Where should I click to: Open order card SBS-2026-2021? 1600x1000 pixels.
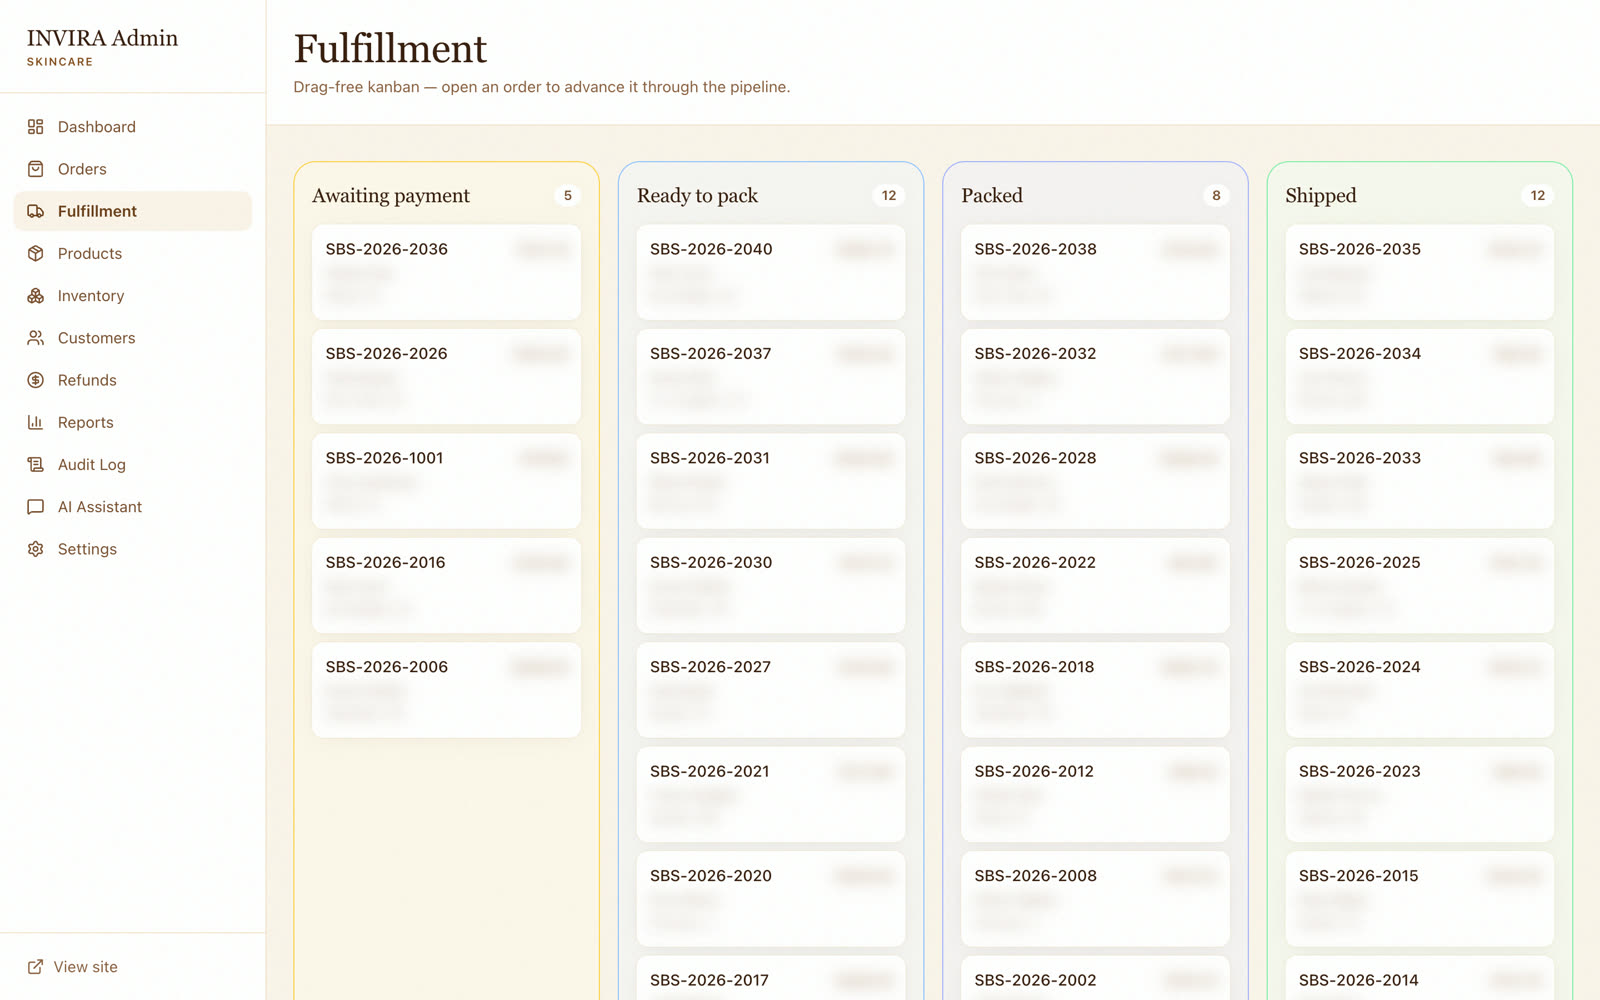[771, 795]
